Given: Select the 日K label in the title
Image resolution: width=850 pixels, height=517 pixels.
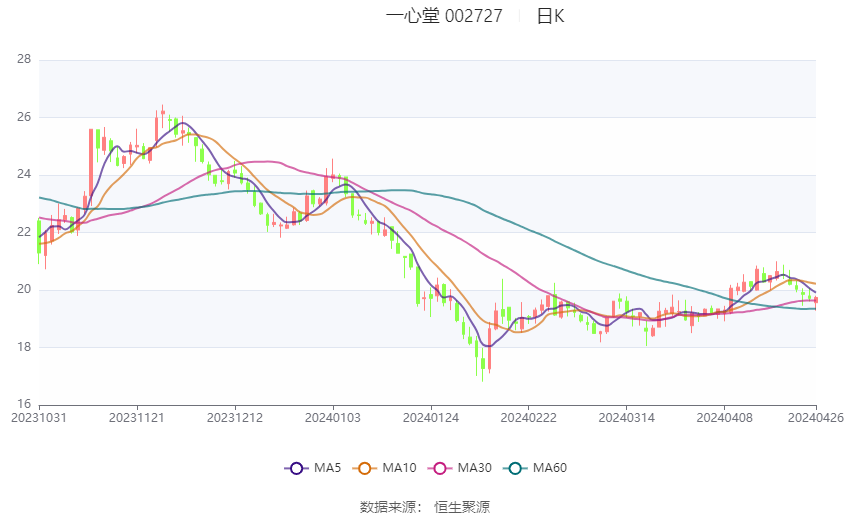Looking at the screenshot, I should [x=550, y=16].
